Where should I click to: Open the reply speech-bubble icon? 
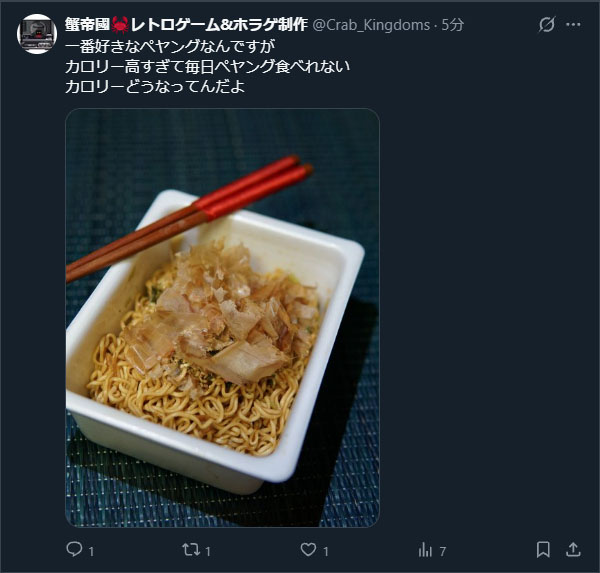(74, 550)
